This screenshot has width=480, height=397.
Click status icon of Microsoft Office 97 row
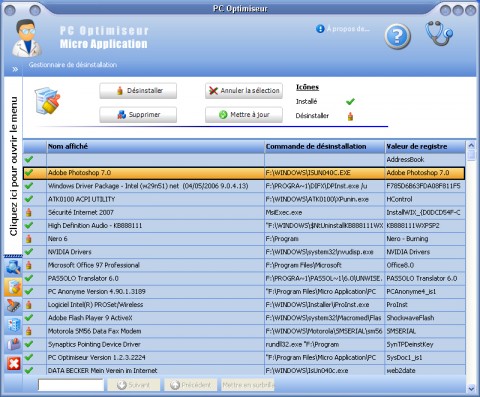[29, 265]
